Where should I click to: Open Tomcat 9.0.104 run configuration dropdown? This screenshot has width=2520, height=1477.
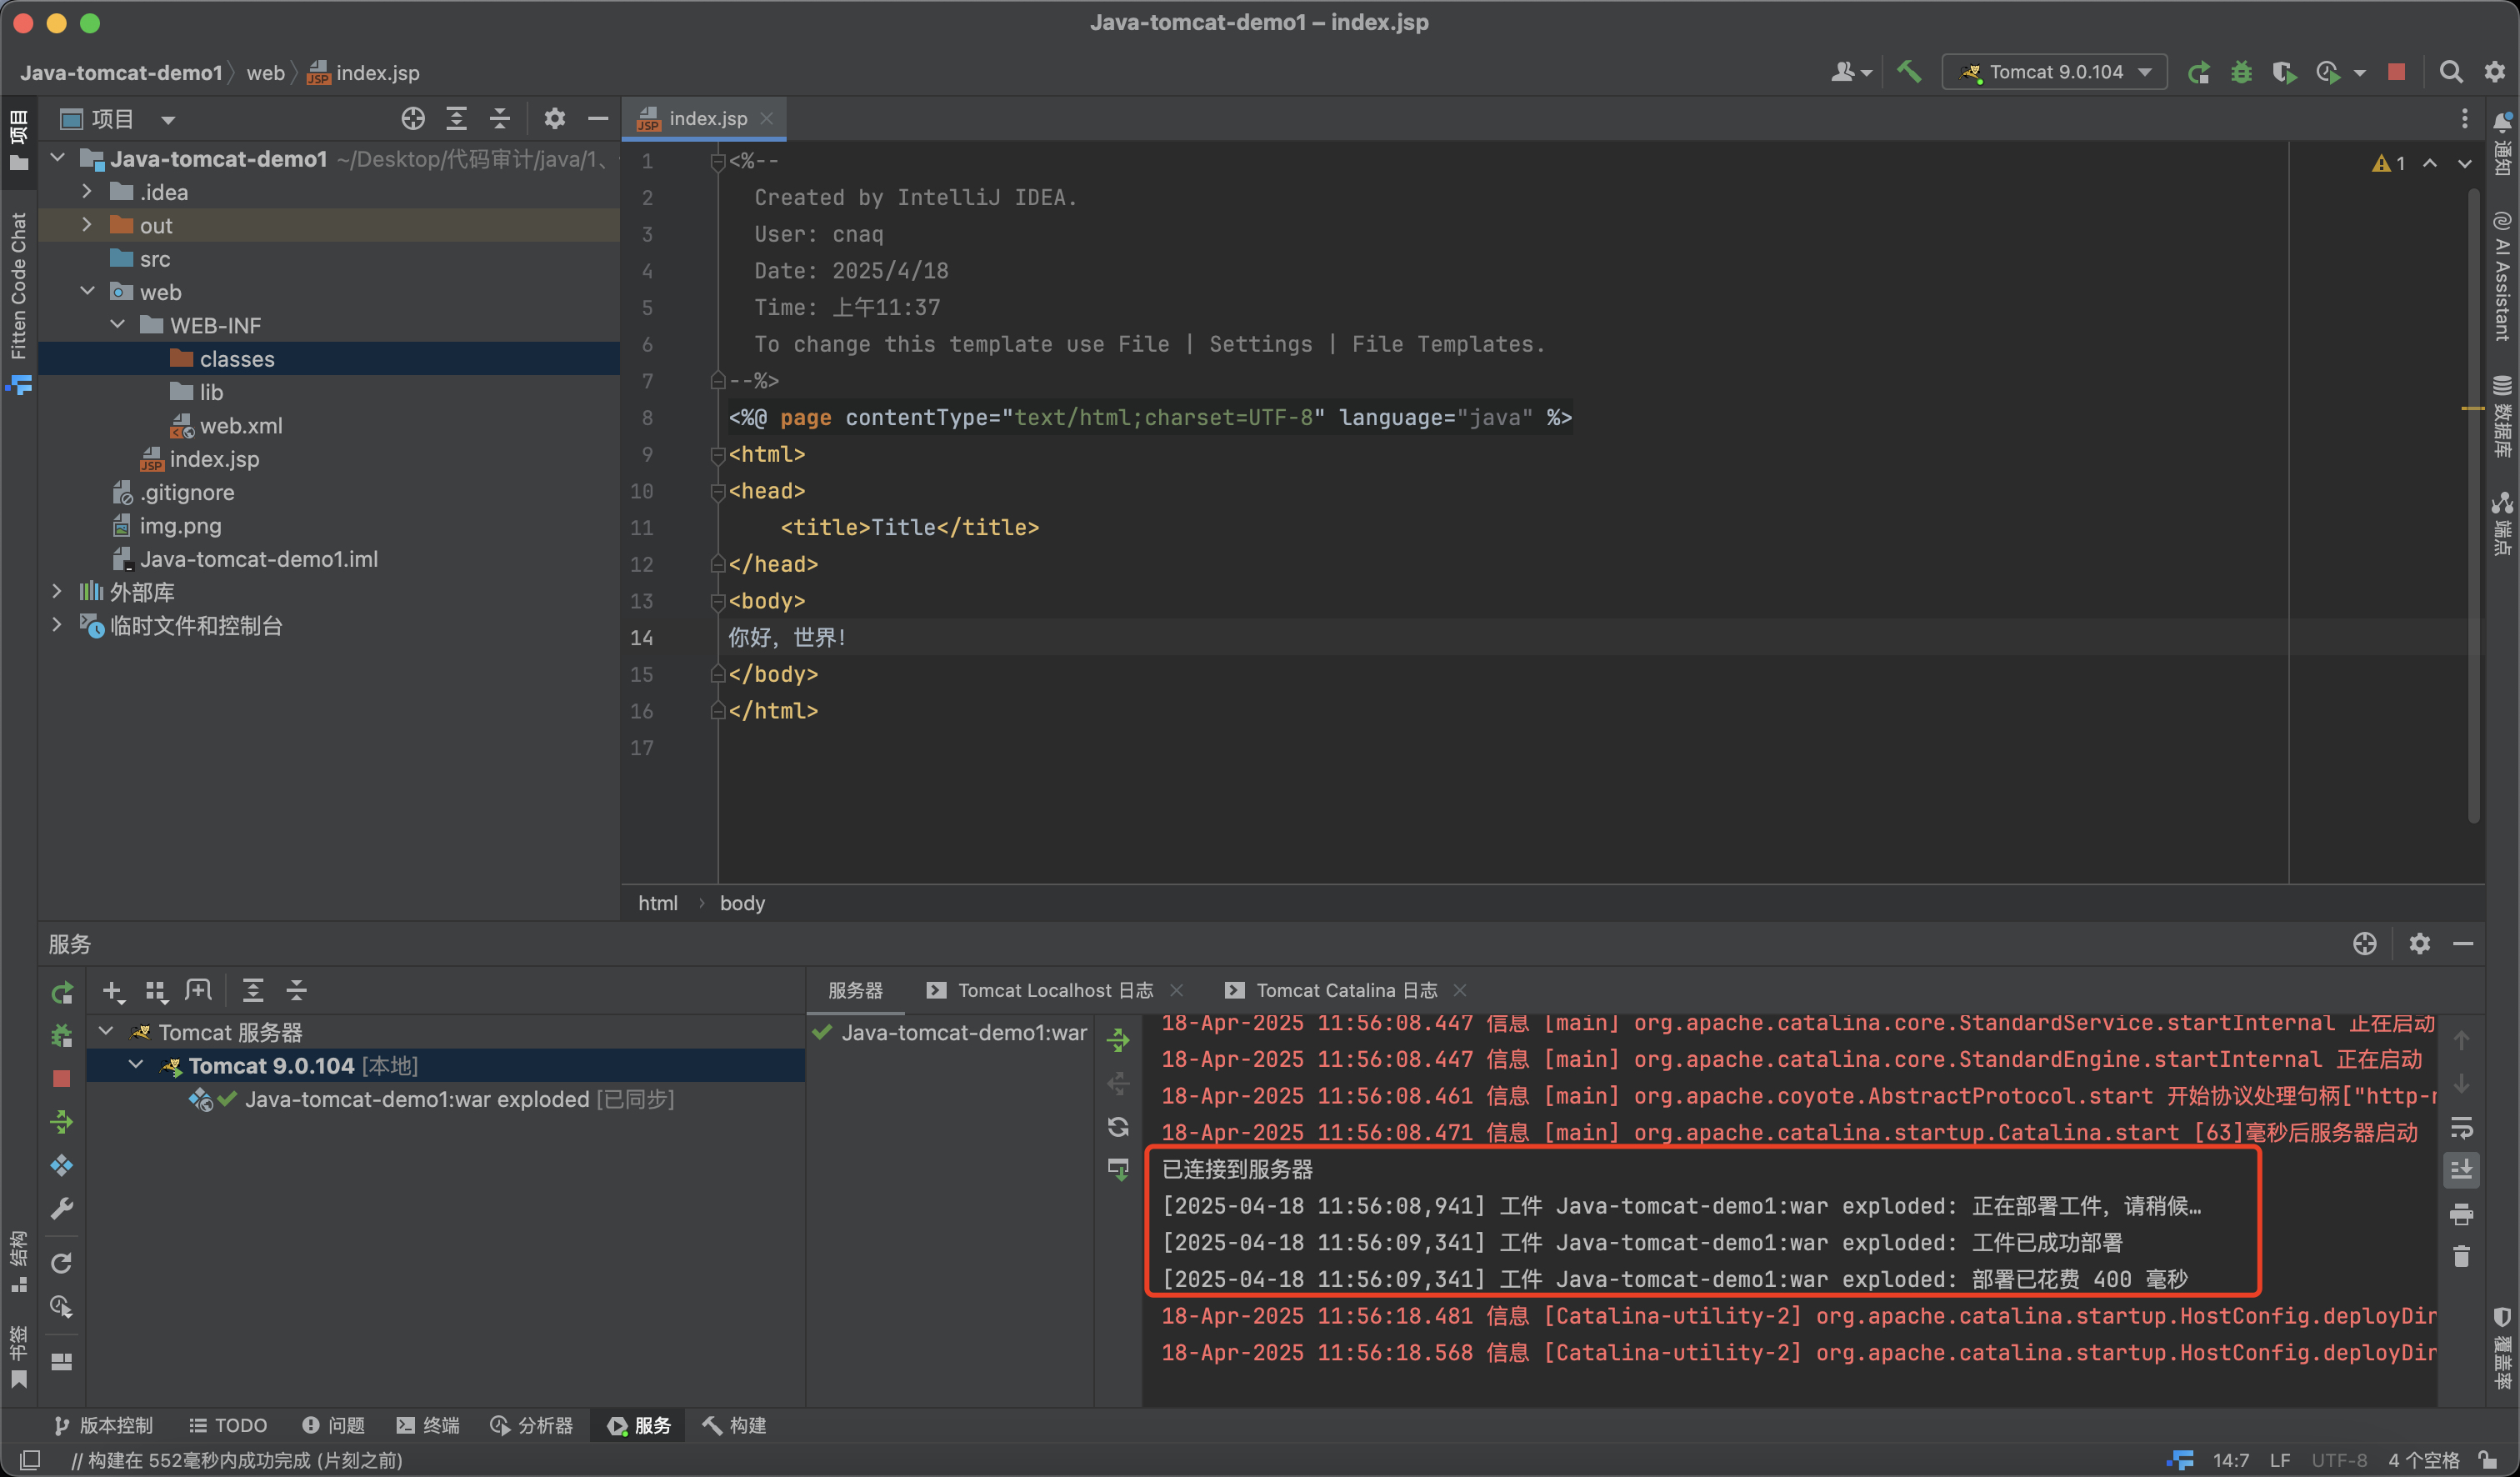coord(2054,72)
